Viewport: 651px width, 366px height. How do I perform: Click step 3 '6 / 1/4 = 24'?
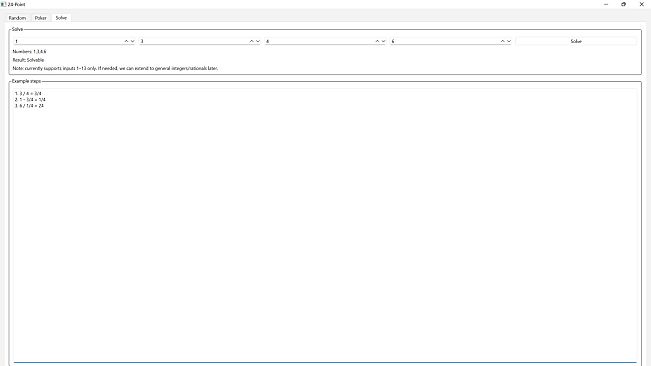(29, 106)
